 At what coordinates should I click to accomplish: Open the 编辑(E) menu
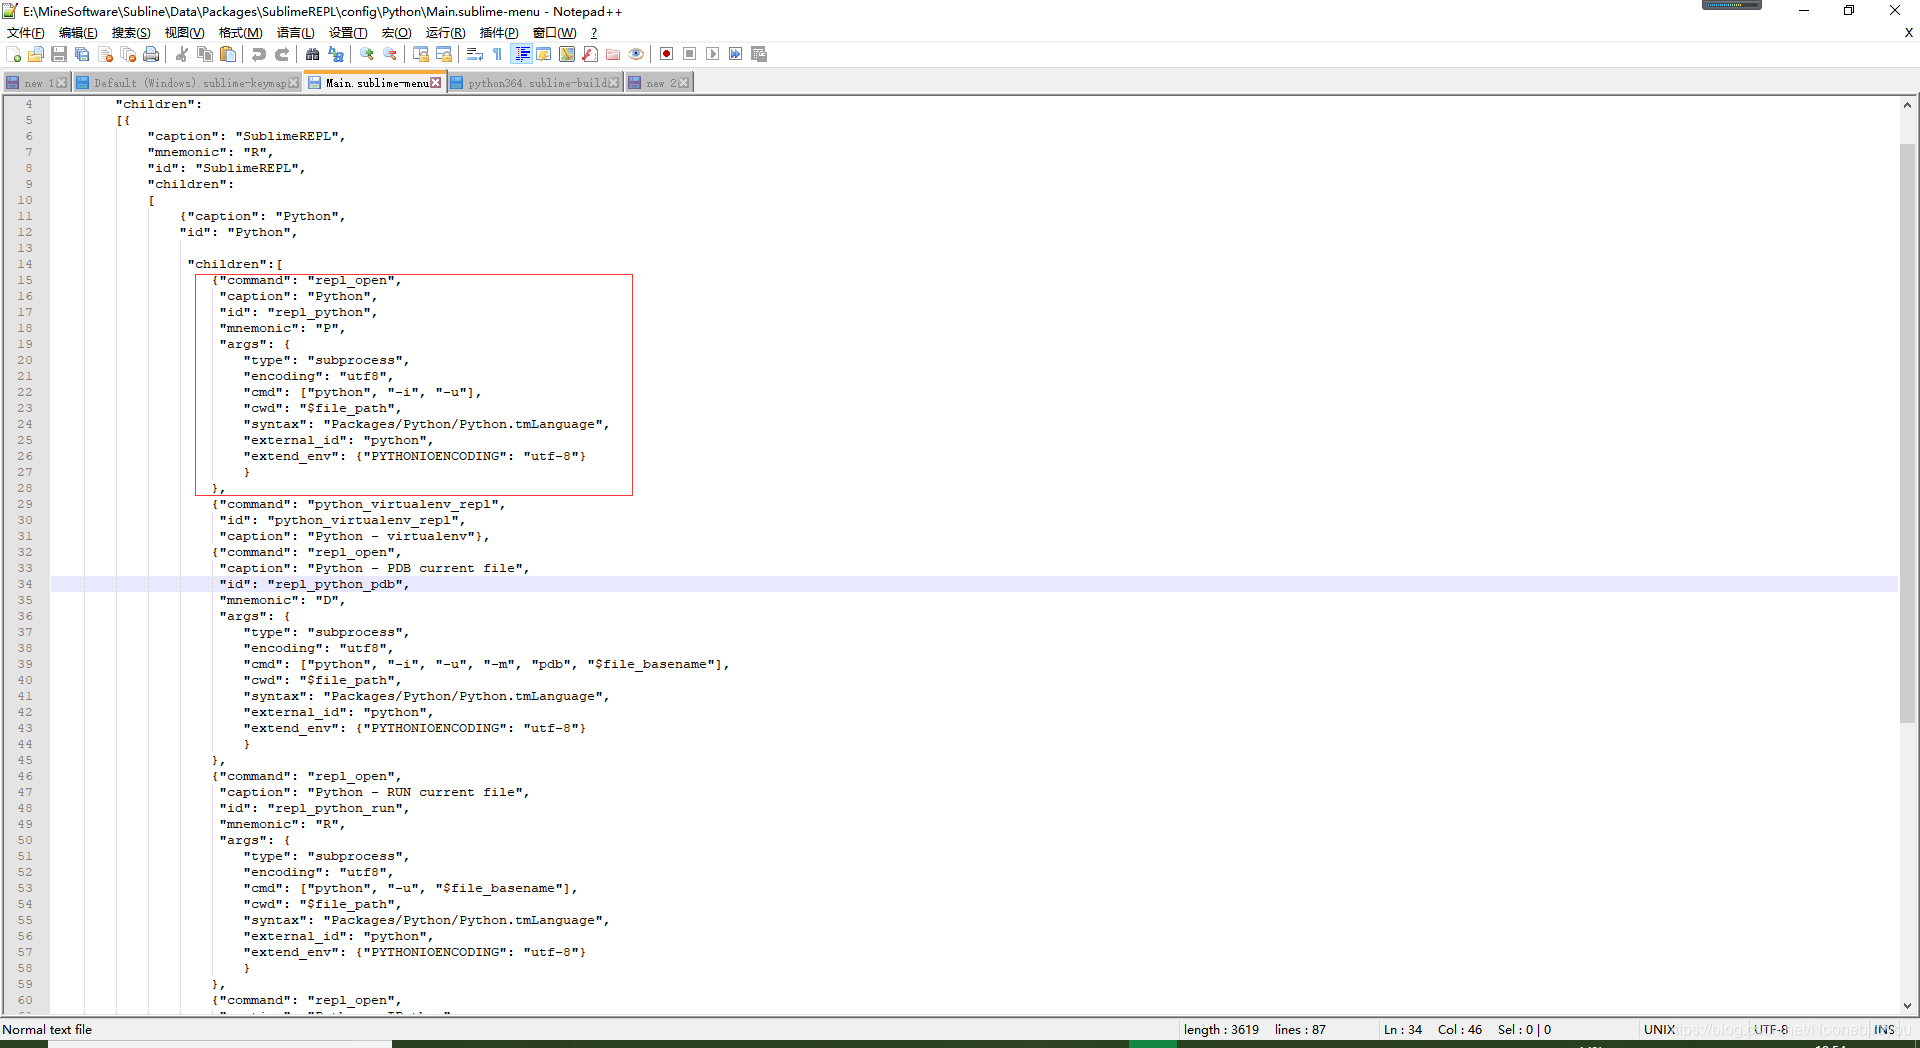pos(78,33)
